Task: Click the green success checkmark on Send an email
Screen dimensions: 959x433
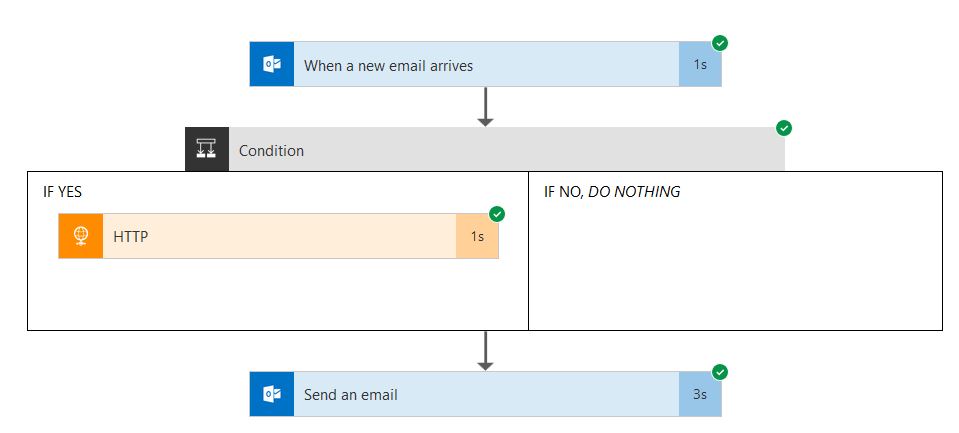Action: pyautogui.click(x=720, y=372)
